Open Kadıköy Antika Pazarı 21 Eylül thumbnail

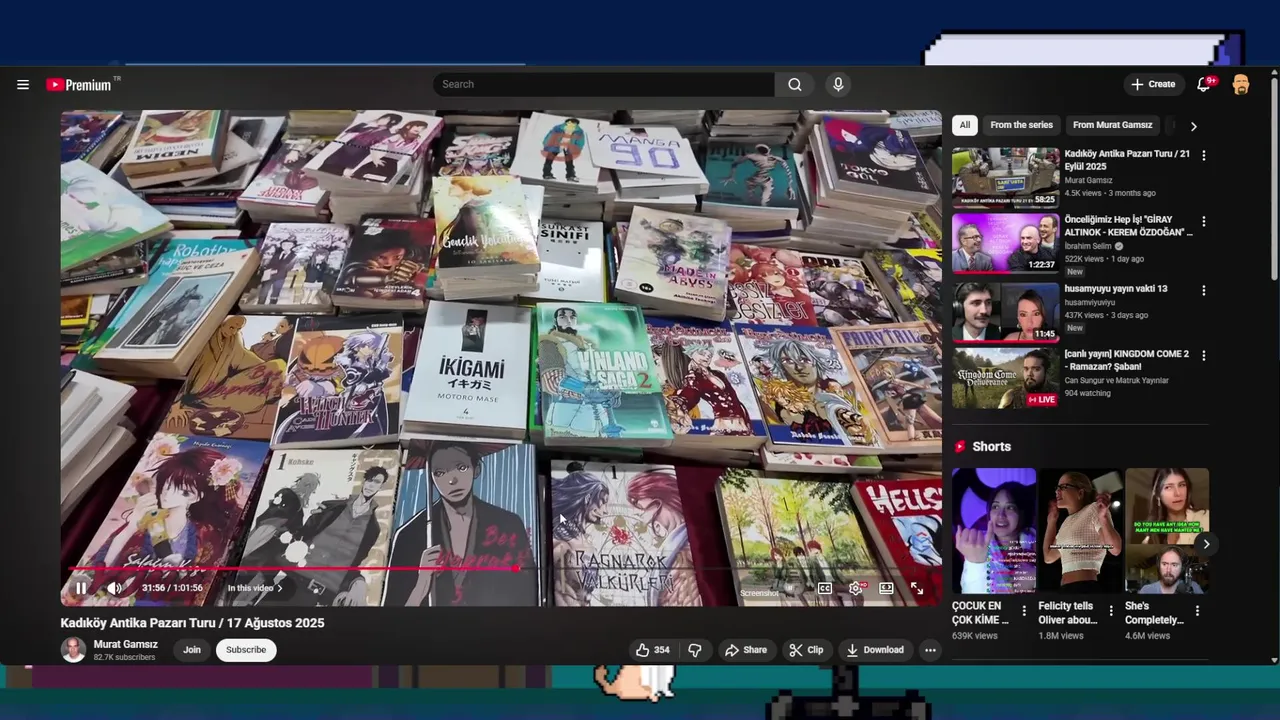(x=1005, y=178)
